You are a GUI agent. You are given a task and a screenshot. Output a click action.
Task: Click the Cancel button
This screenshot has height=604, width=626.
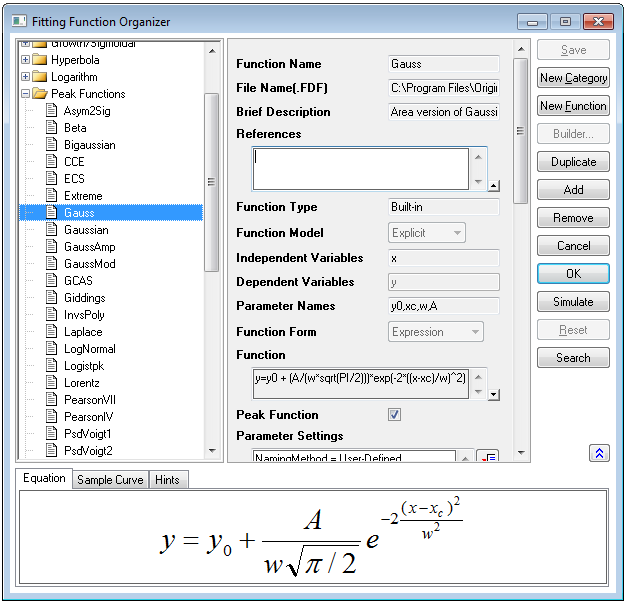point(573,246)
